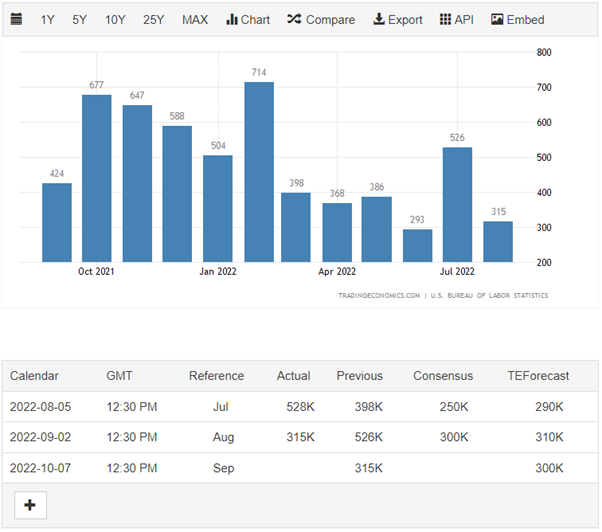Click the TRADINGECONOMICS.COM source label
The image size is (602, 532).
click(379, 295)
